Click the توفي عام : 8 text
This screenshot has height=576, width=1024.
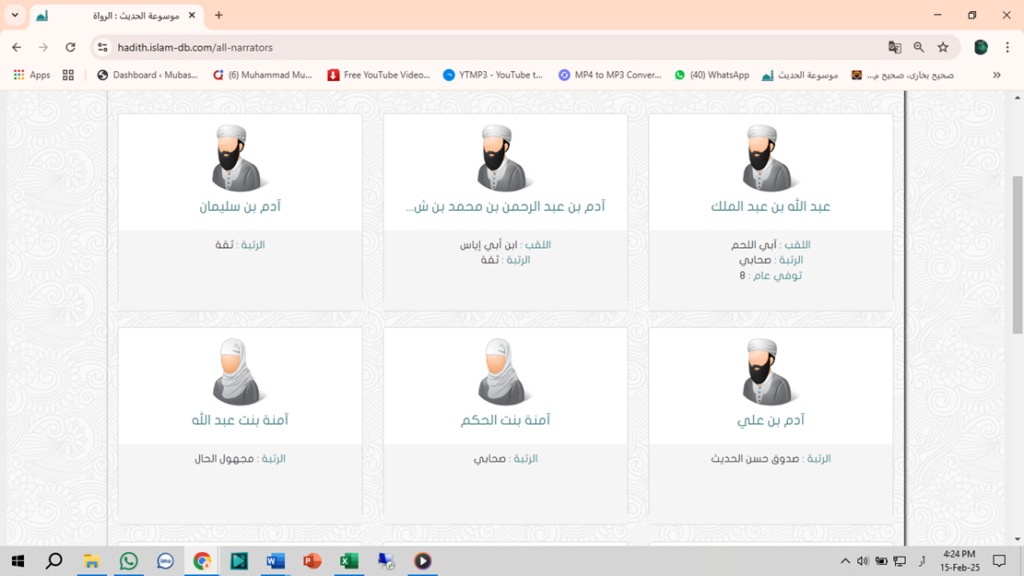tap(771, 276)
